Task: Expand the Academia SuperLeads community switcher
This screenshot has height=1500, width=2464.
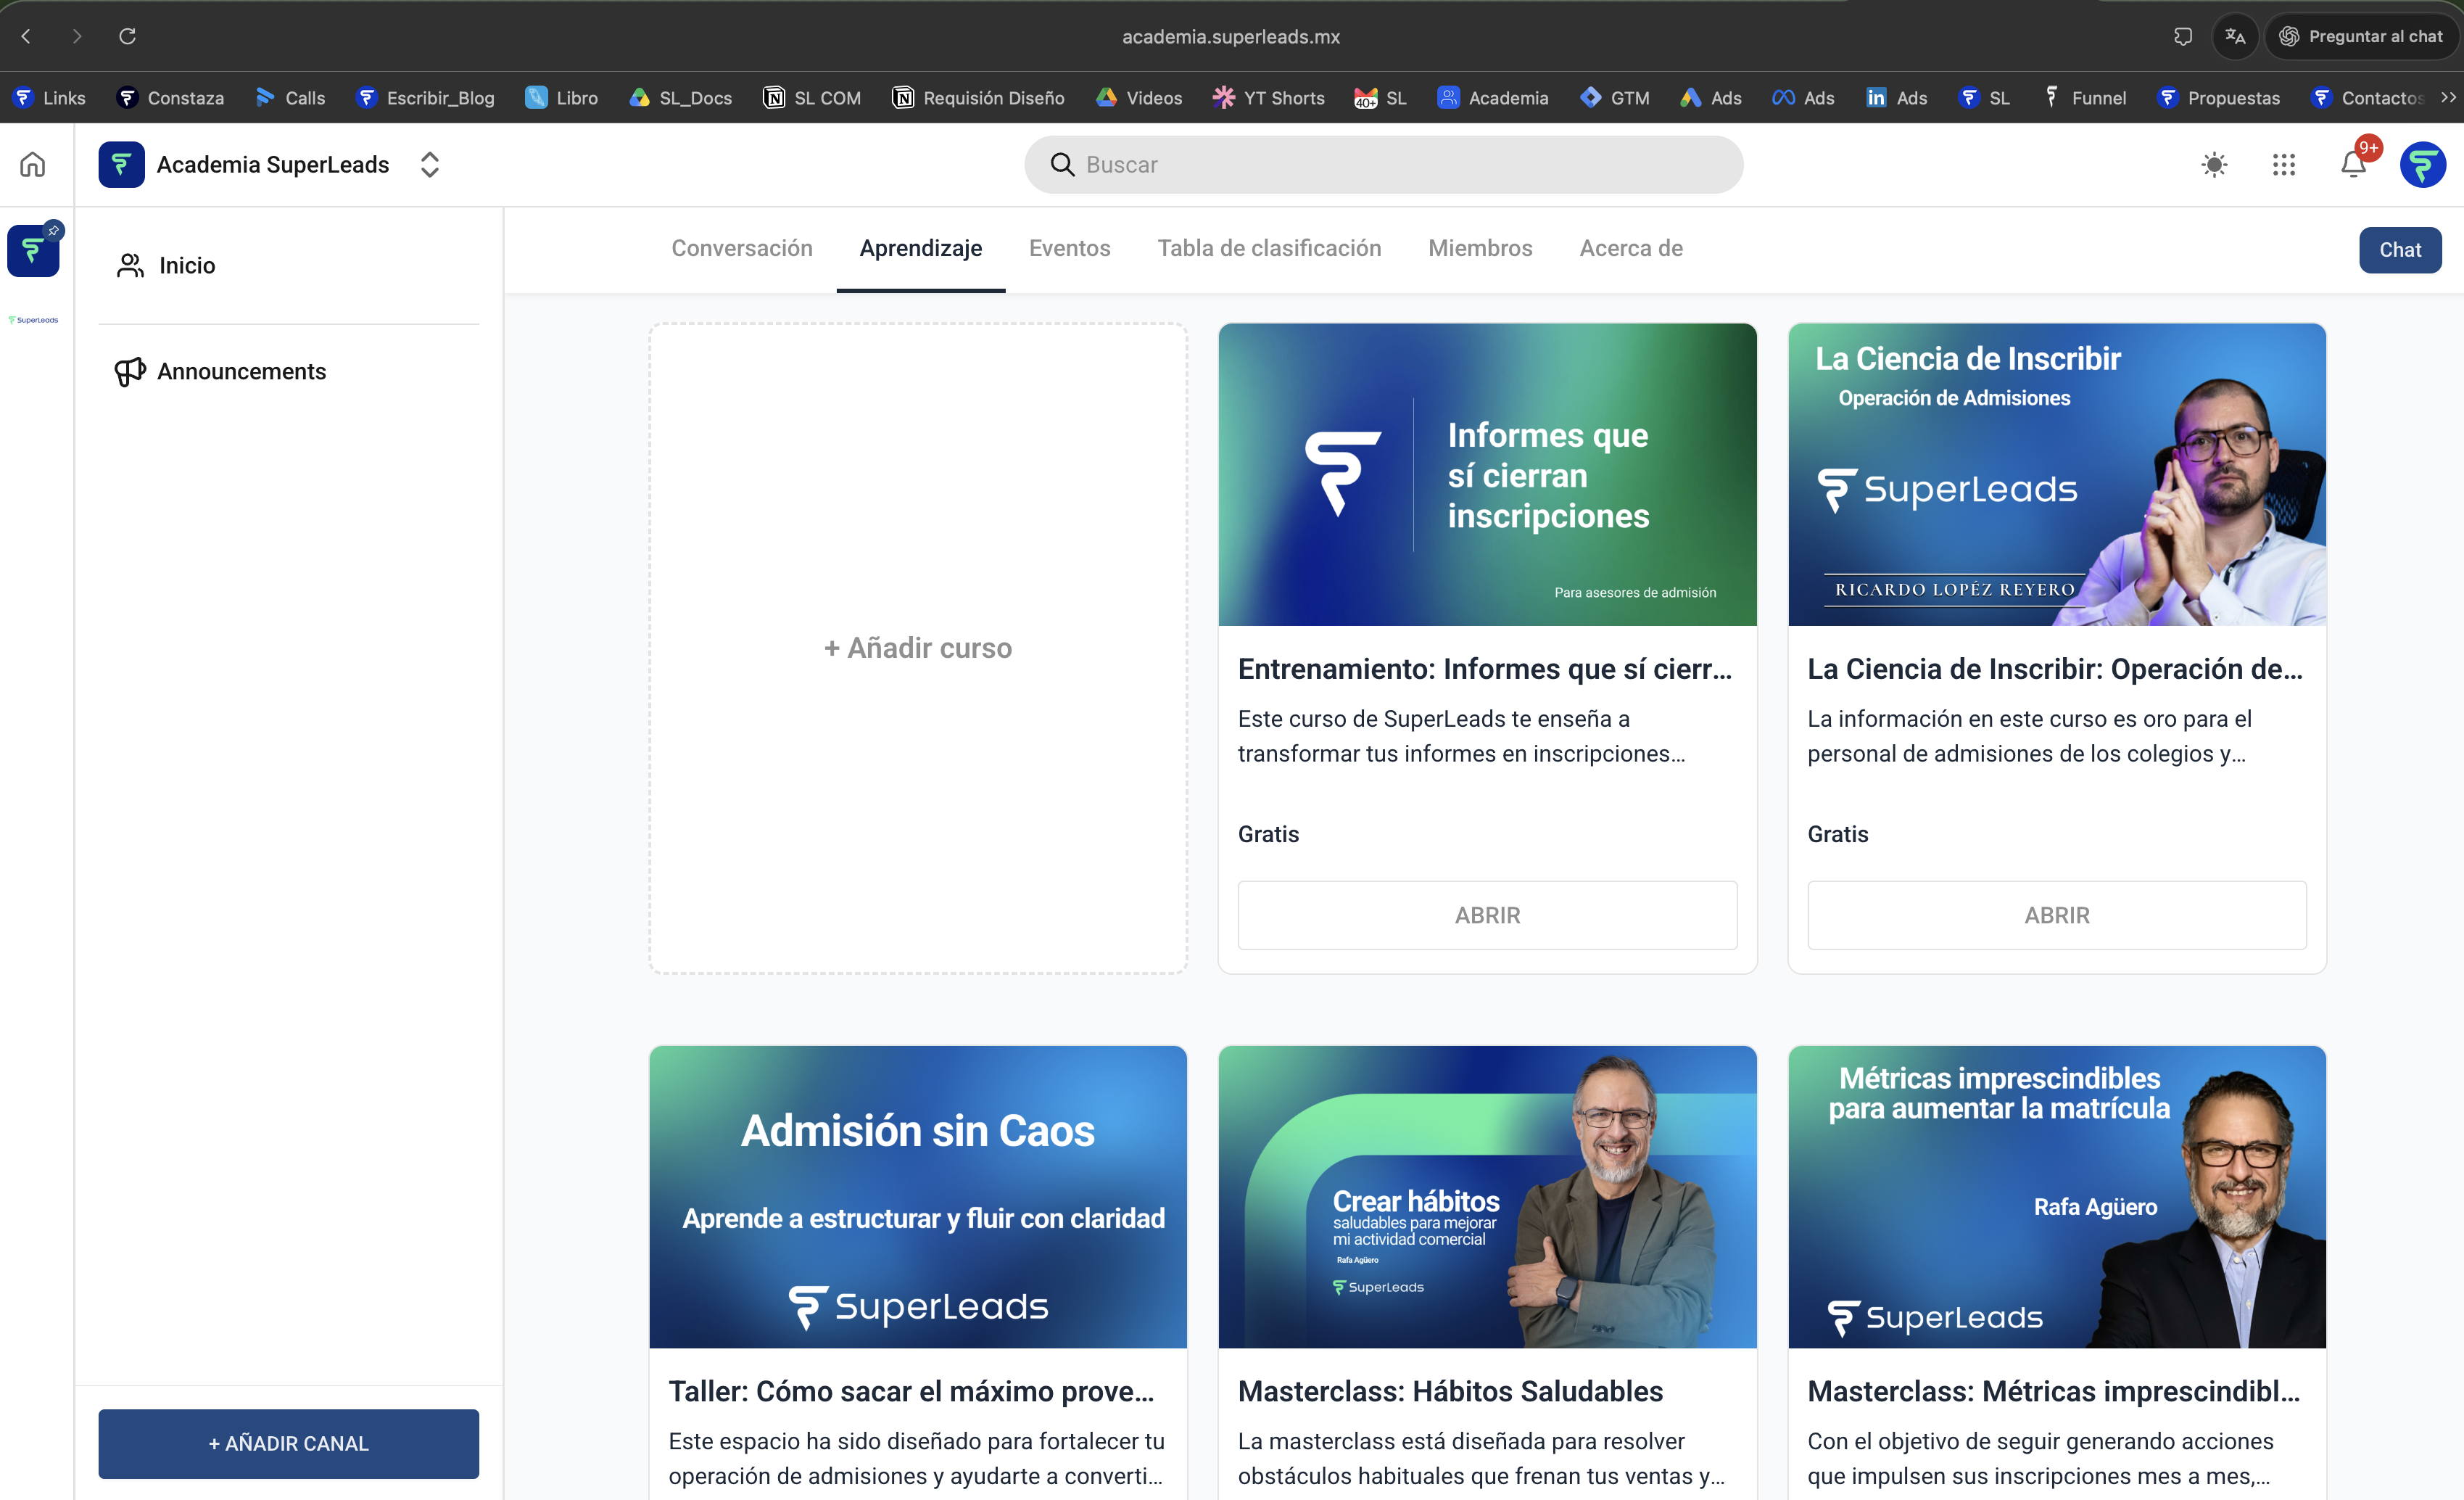Action: pyautogui.click(x=430, y=164)
